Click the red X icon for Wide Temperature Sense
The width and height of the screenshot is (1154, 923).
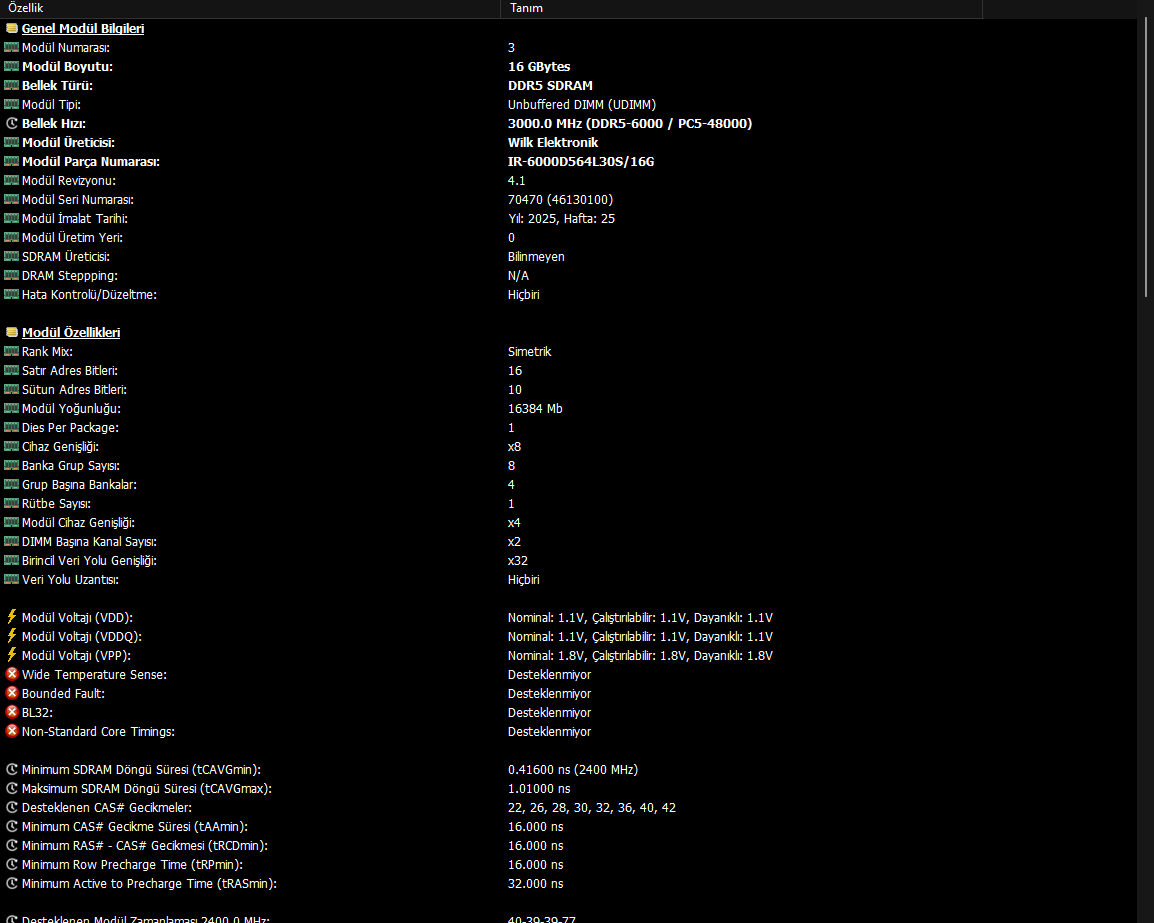[12, 674]
